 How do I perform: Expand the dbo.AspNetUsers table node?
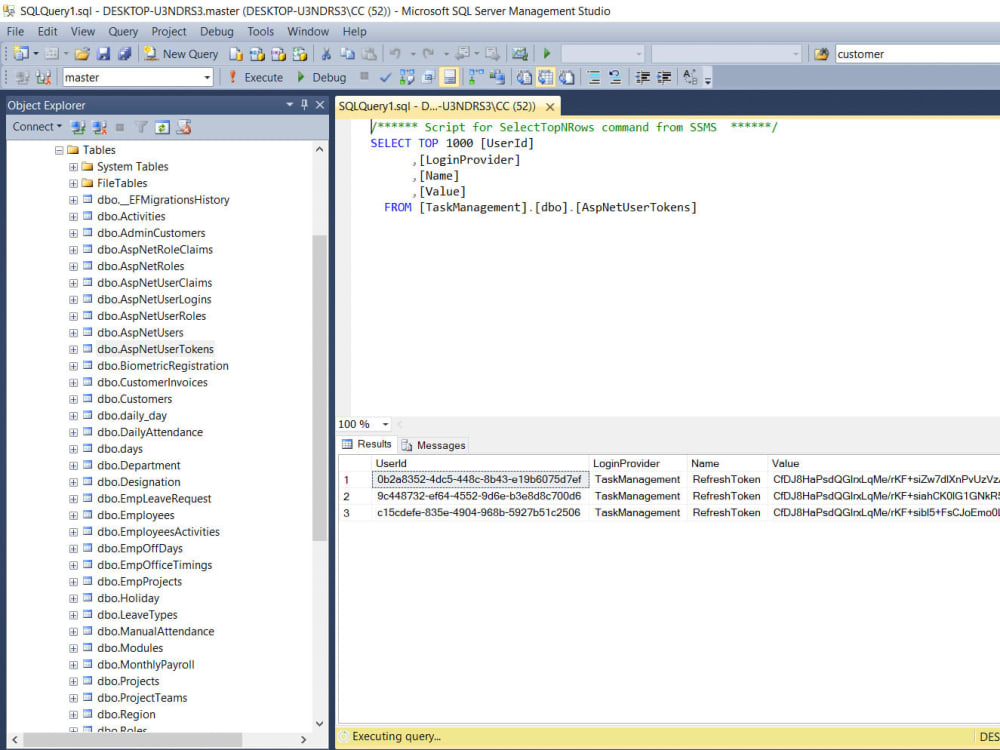(73, 333)
